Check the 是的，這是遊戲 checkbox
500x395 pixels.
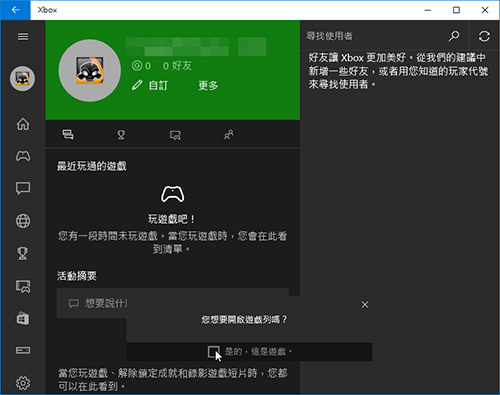[x=213, y=352]
